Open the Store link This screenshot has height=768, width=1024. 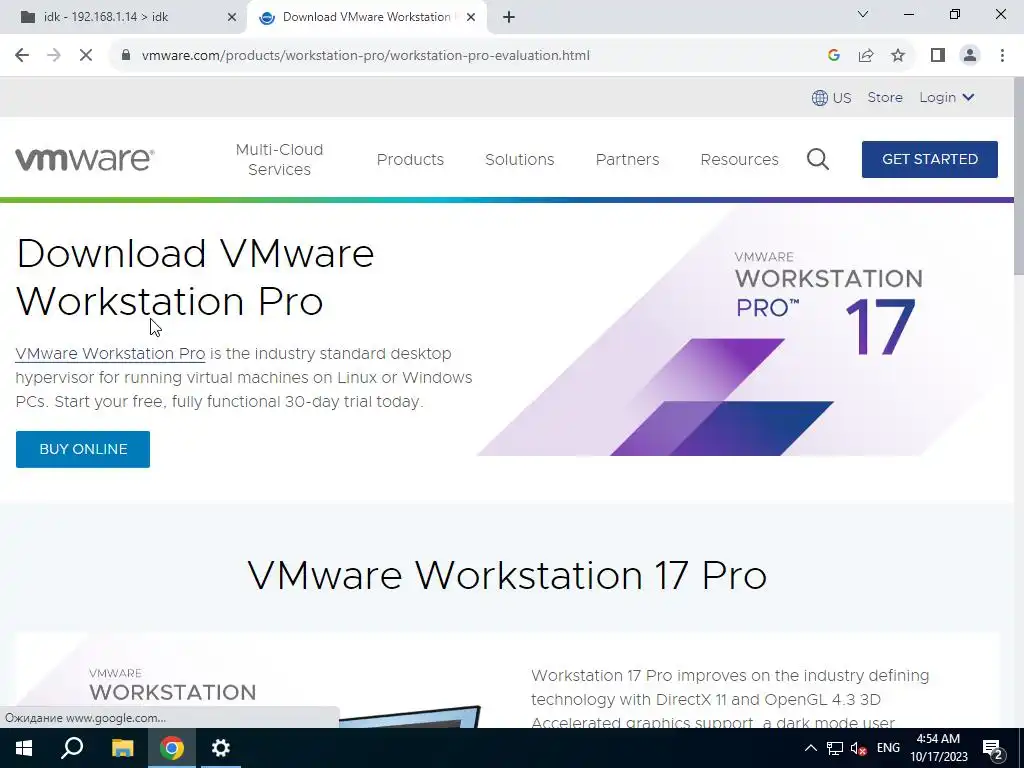pyautogui.click(x=885, y=97)
